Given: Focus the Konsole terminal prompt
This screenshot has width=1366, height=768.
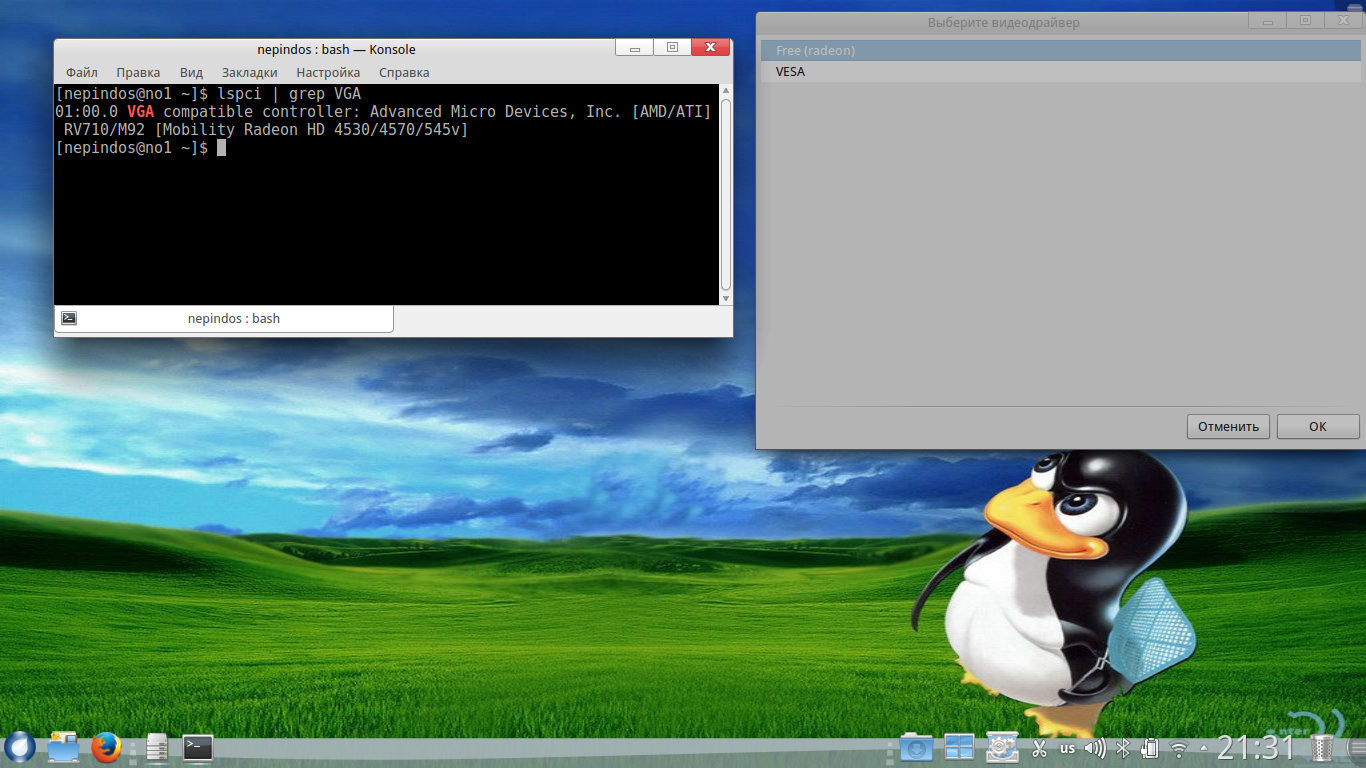Looking at the screenshot, I should (222, 148).
